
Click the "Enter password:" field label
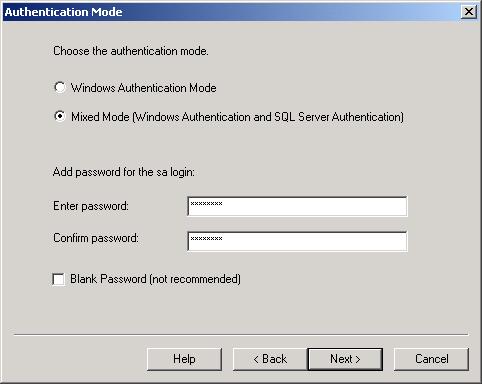[91, 206]
